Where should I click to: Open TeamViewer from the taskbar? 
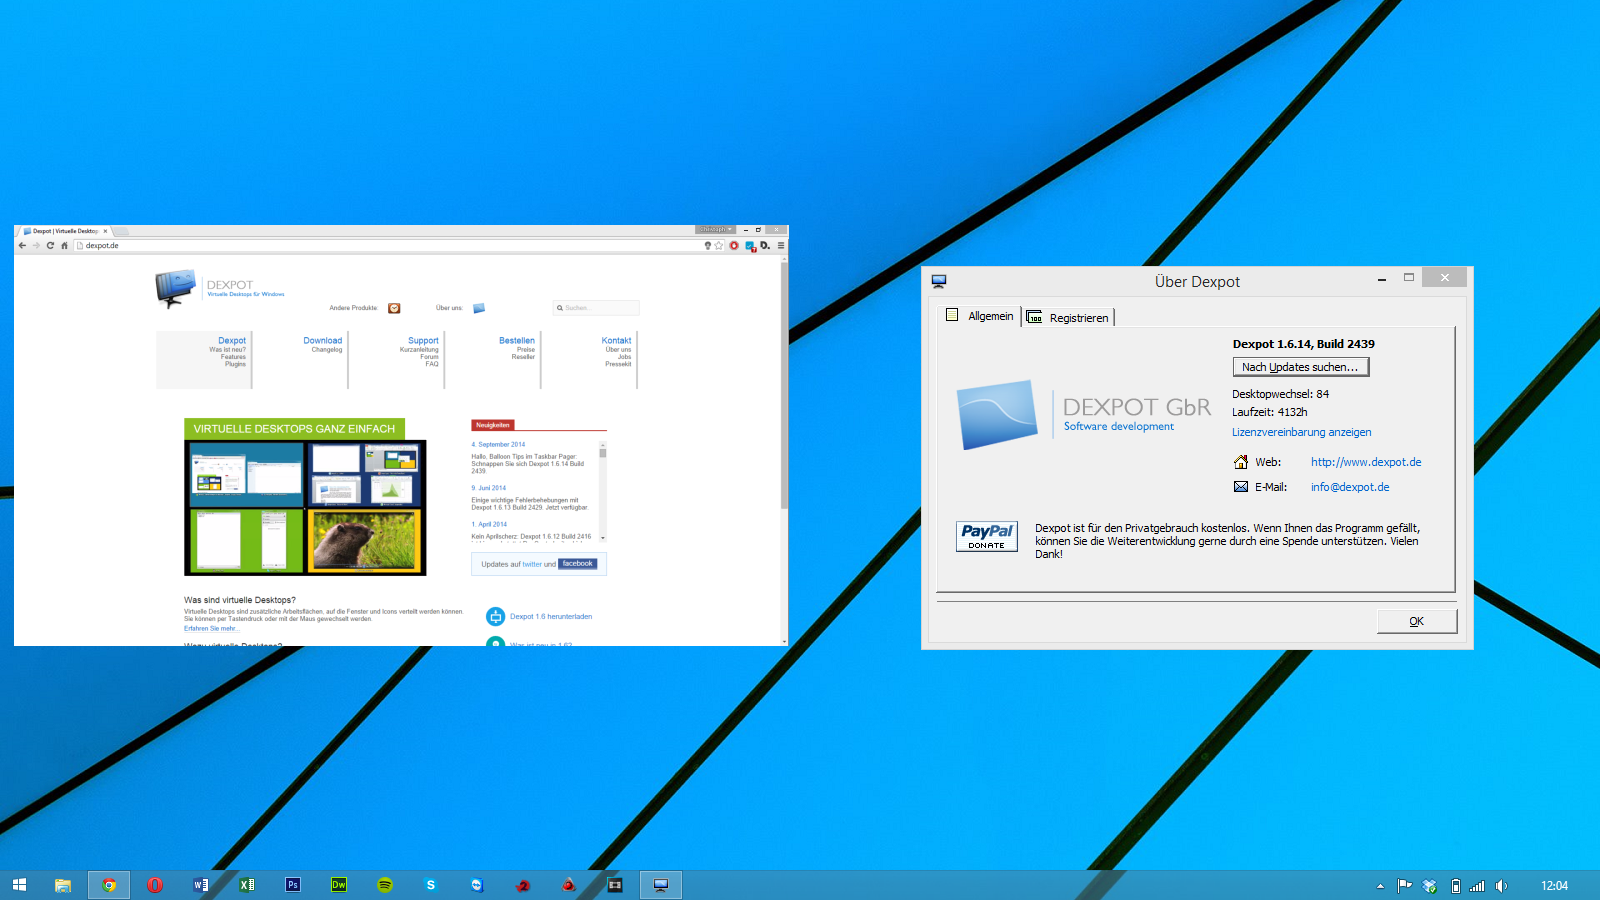coord(477,885)
